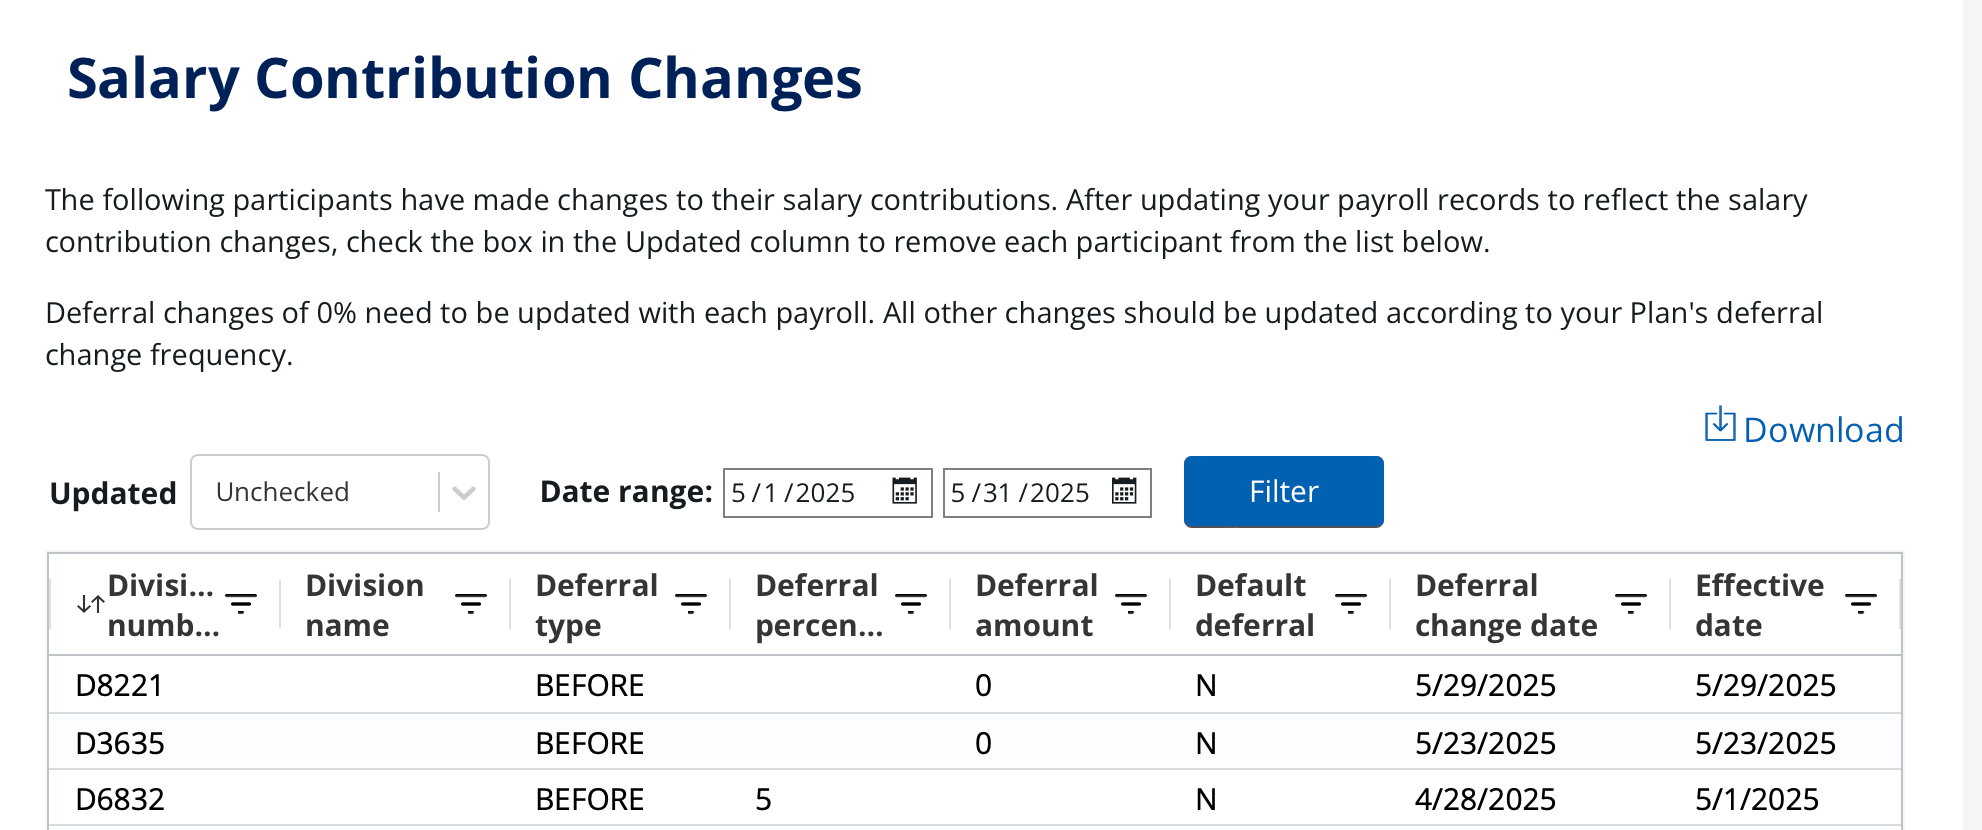Open filter menu for Division number column
1982x830 pixels.
click(x=241, y=603)
